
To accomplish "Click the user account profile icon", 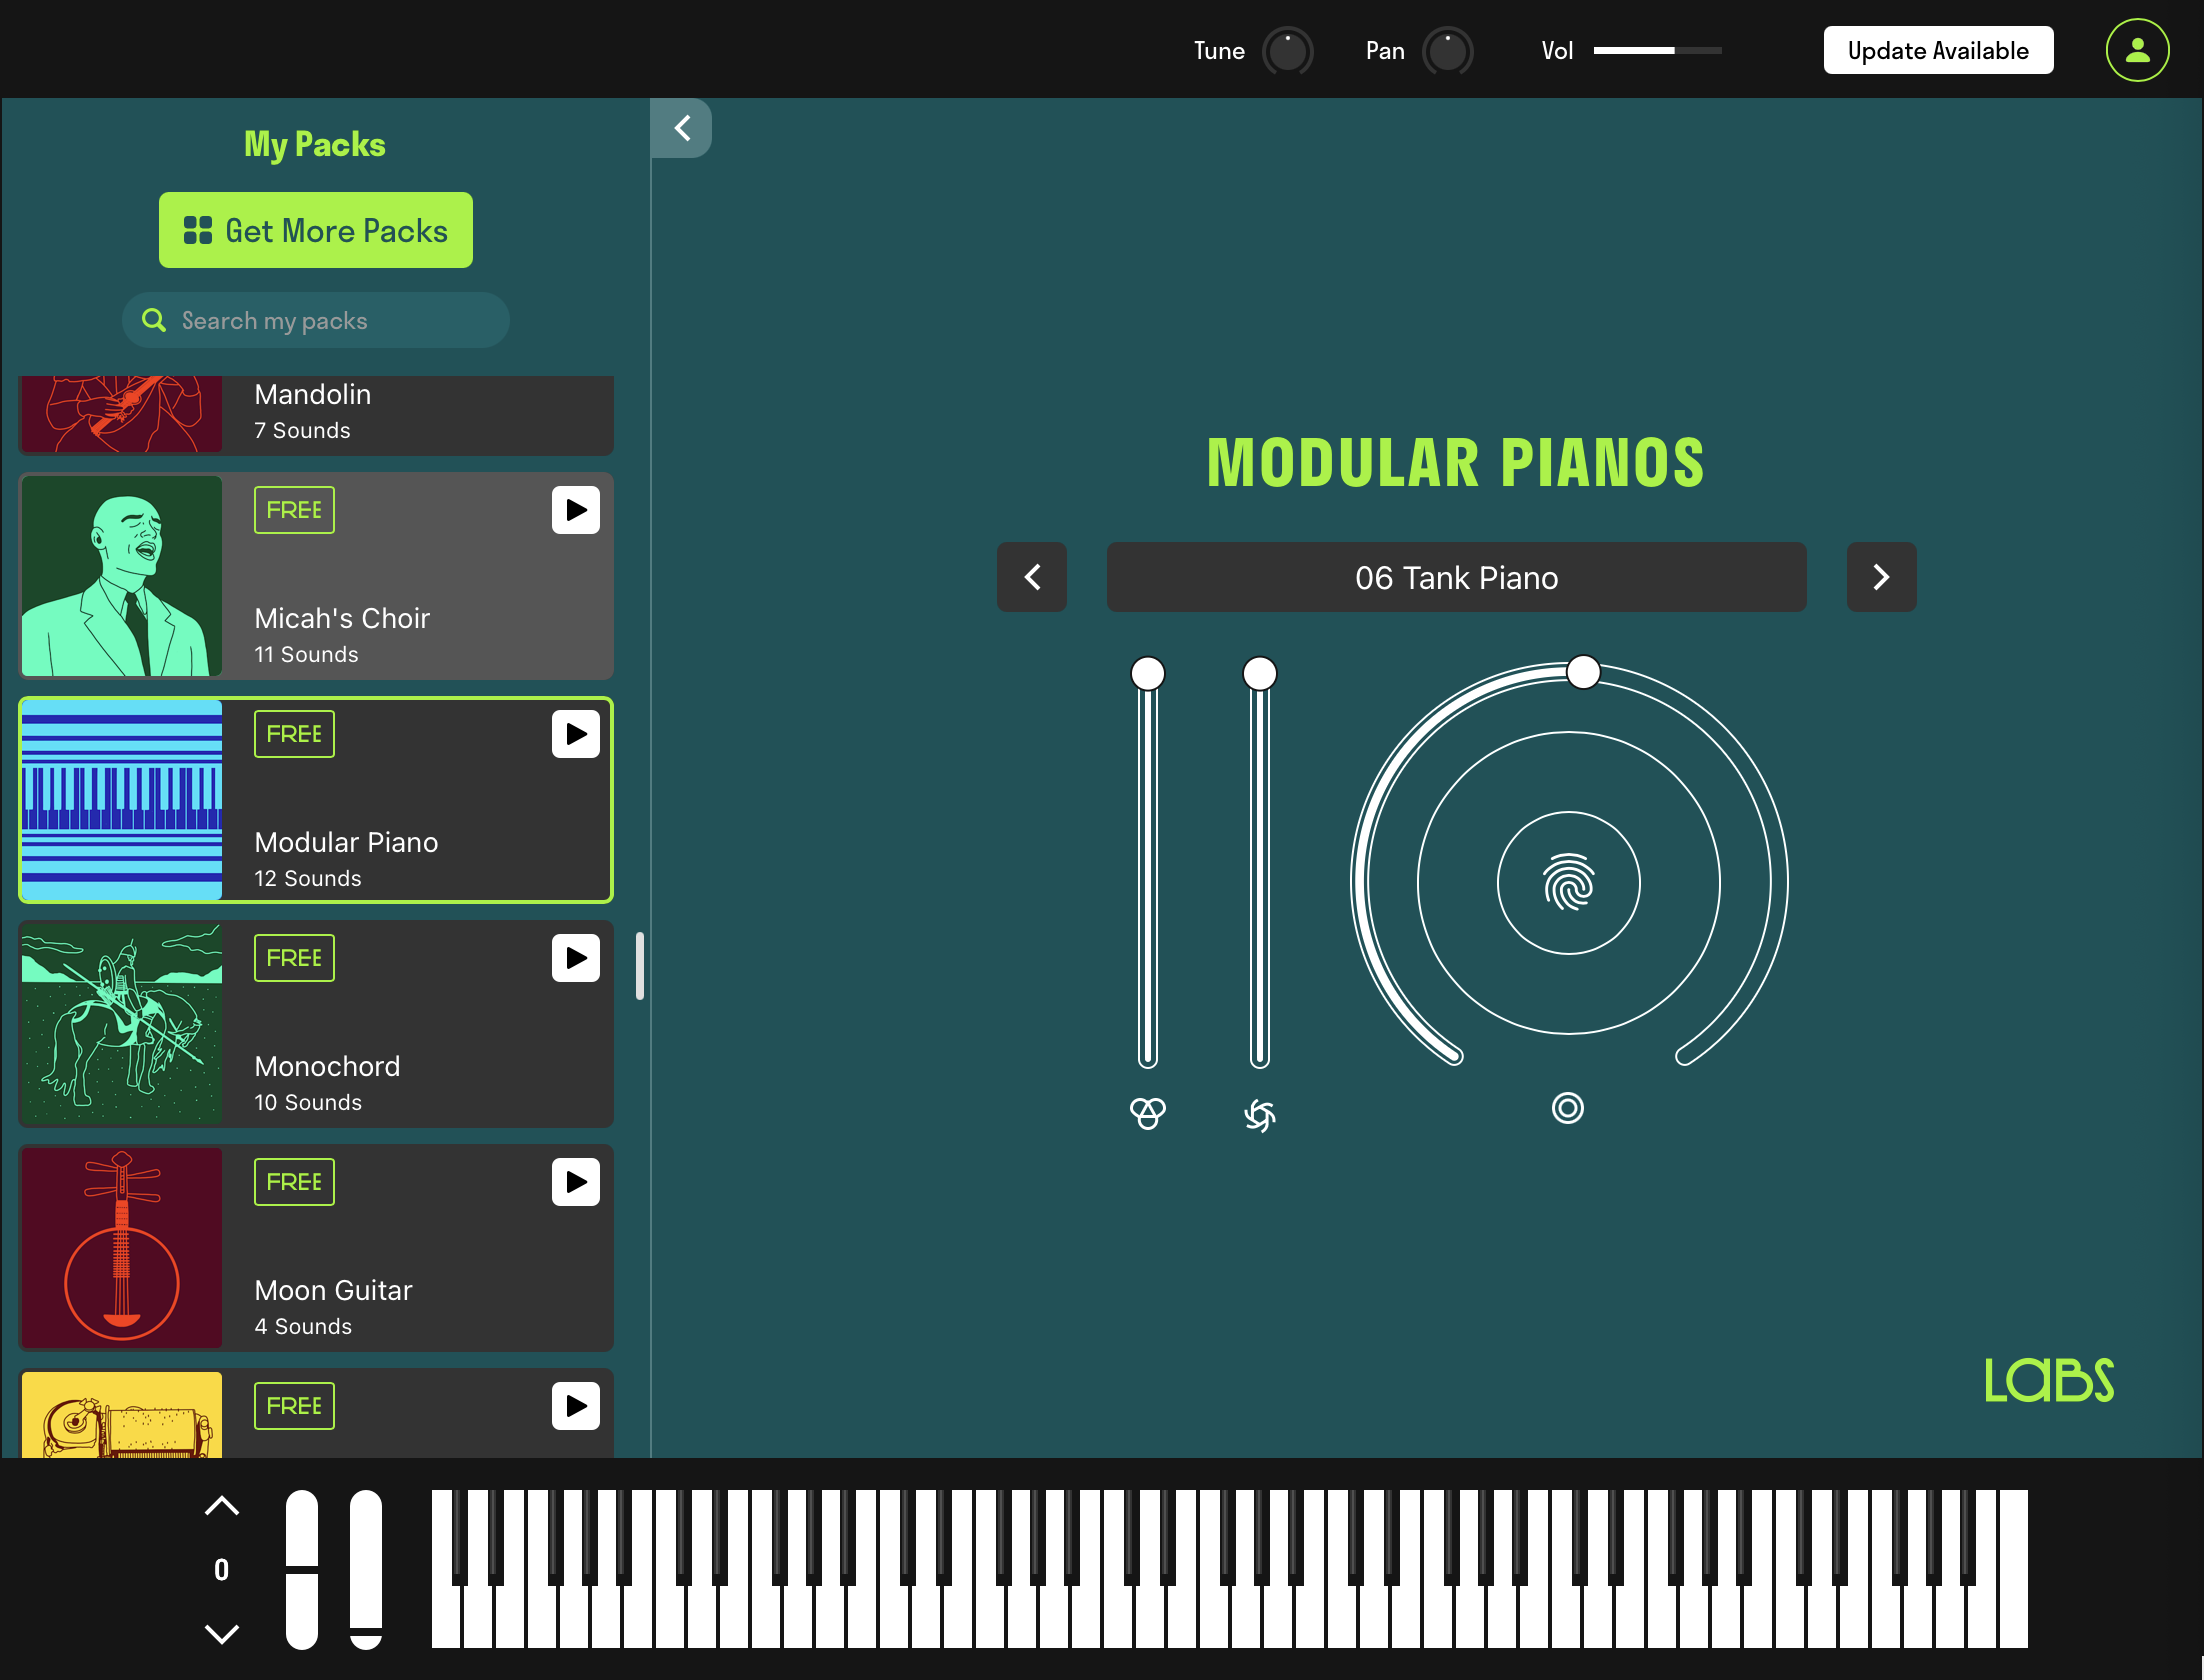I will coord(2136,50).
